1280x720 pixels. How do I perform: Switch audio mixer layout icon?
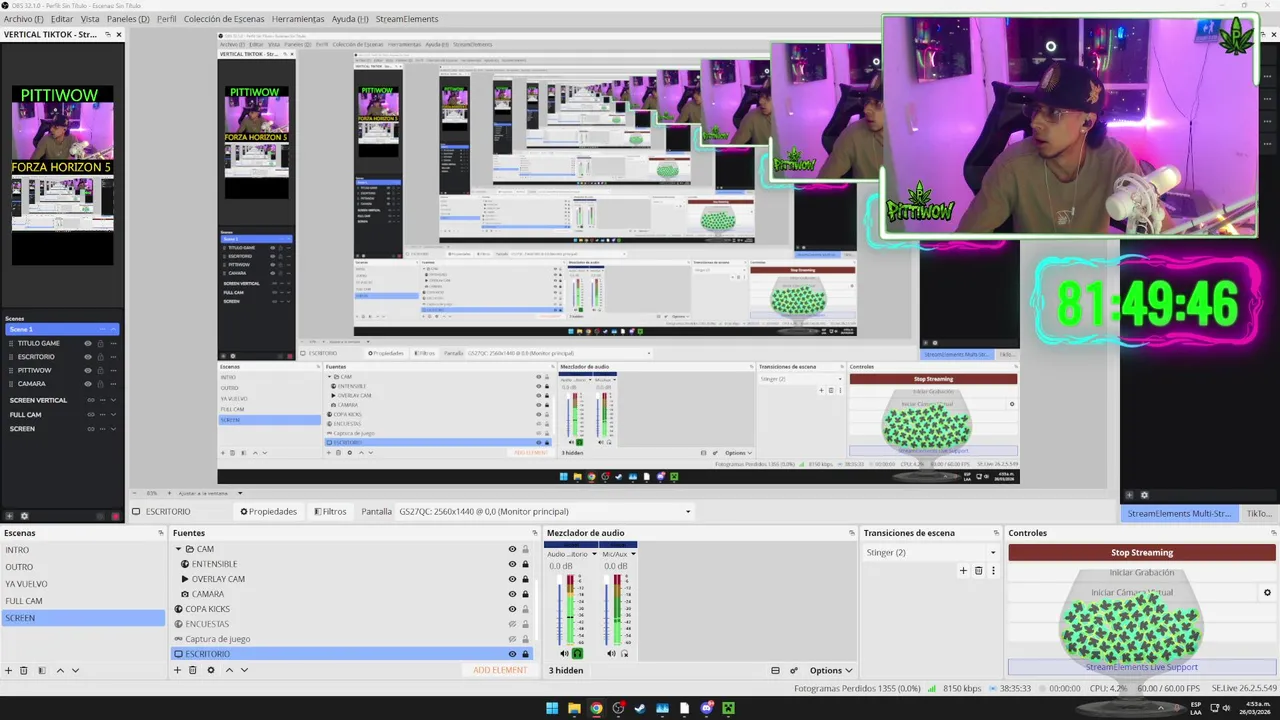[775, 671]
